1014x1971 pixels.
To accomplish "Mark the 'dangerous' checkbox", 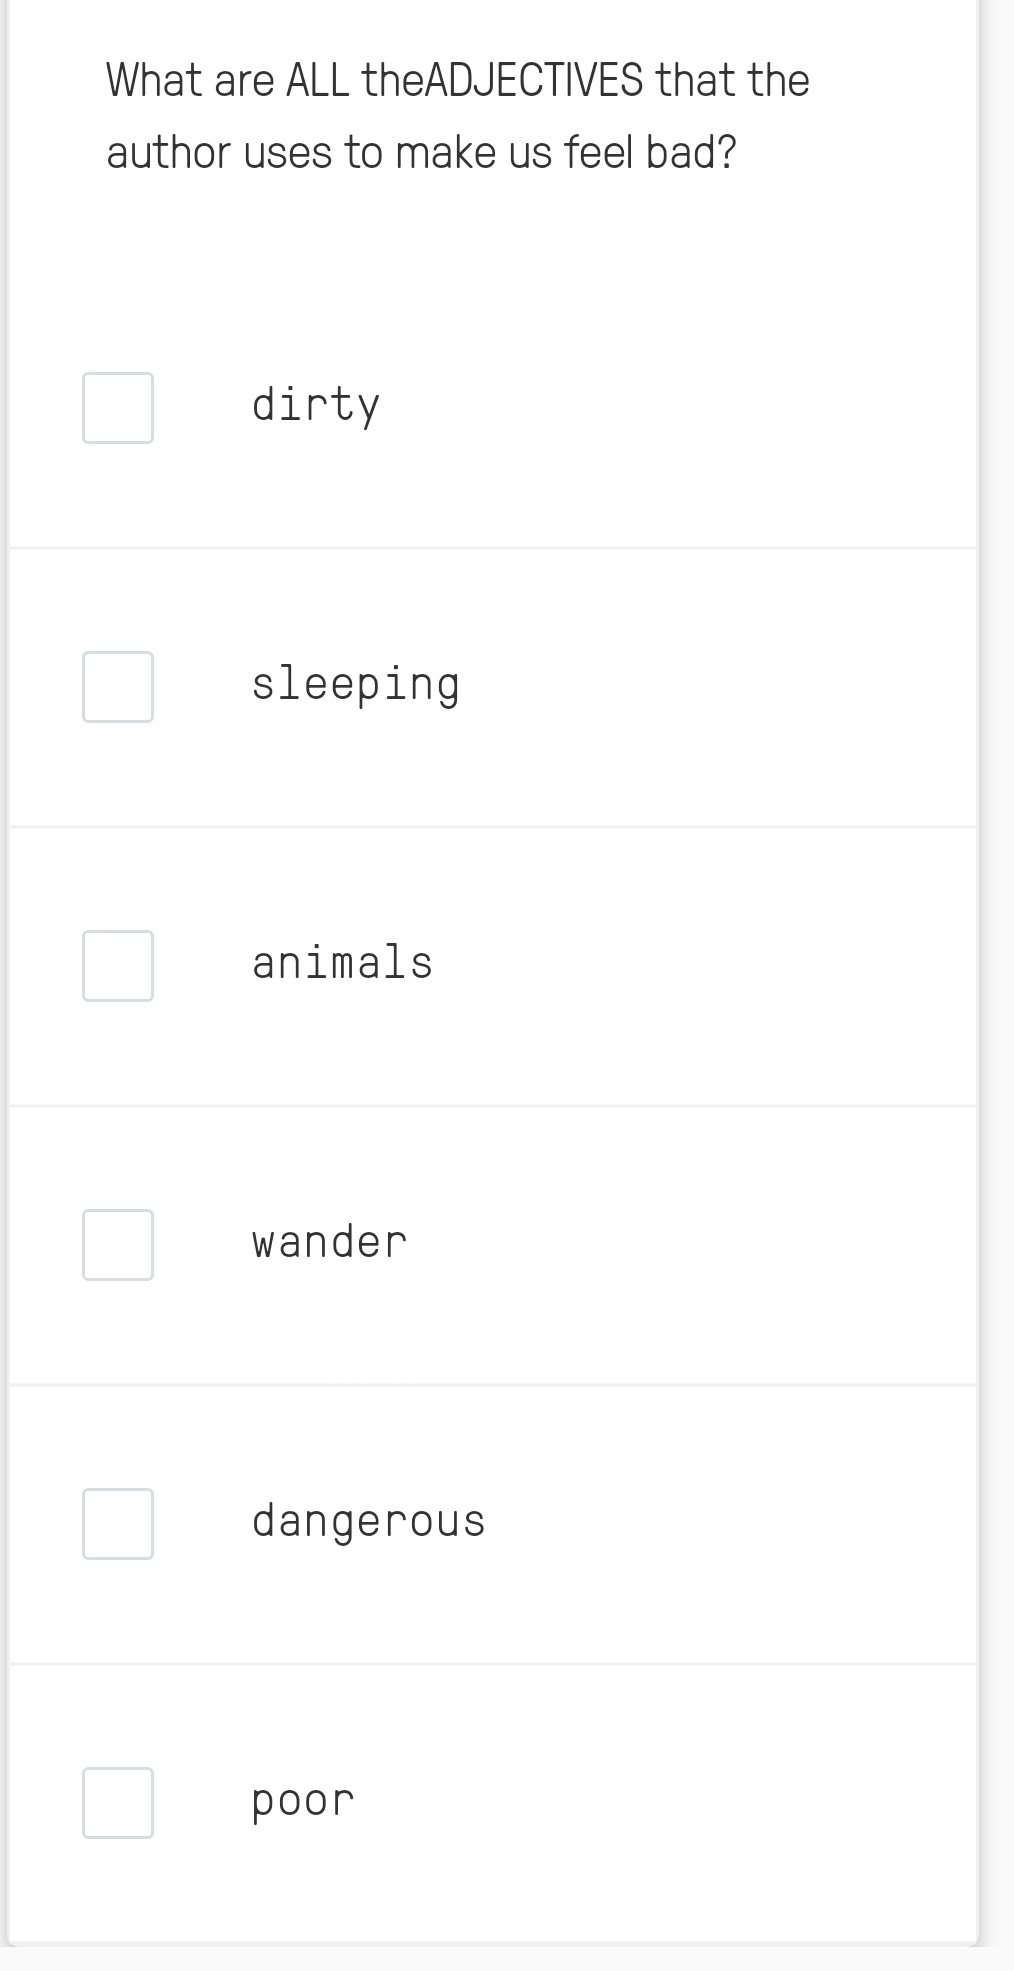I will (x=118, y=1524).
